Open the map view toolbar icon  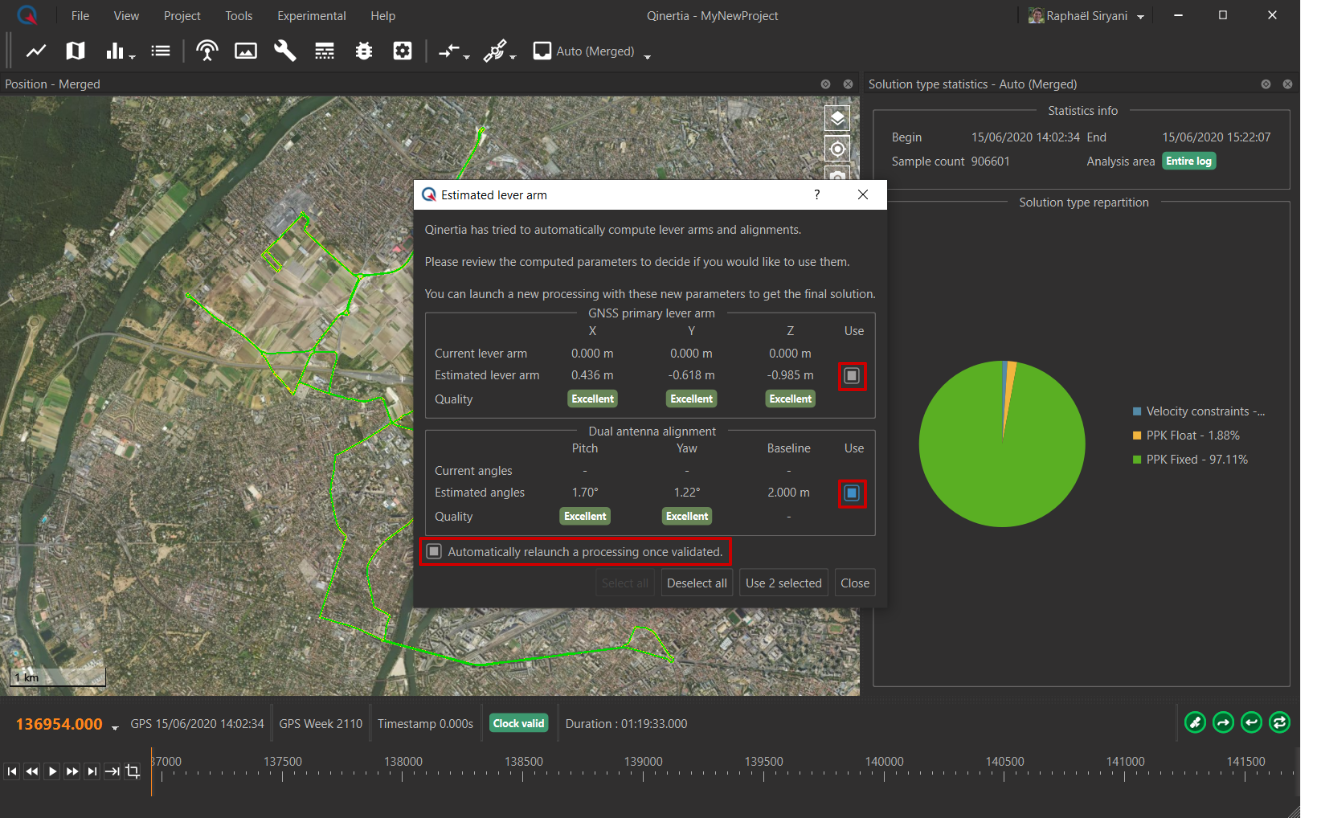click(76, 51)
